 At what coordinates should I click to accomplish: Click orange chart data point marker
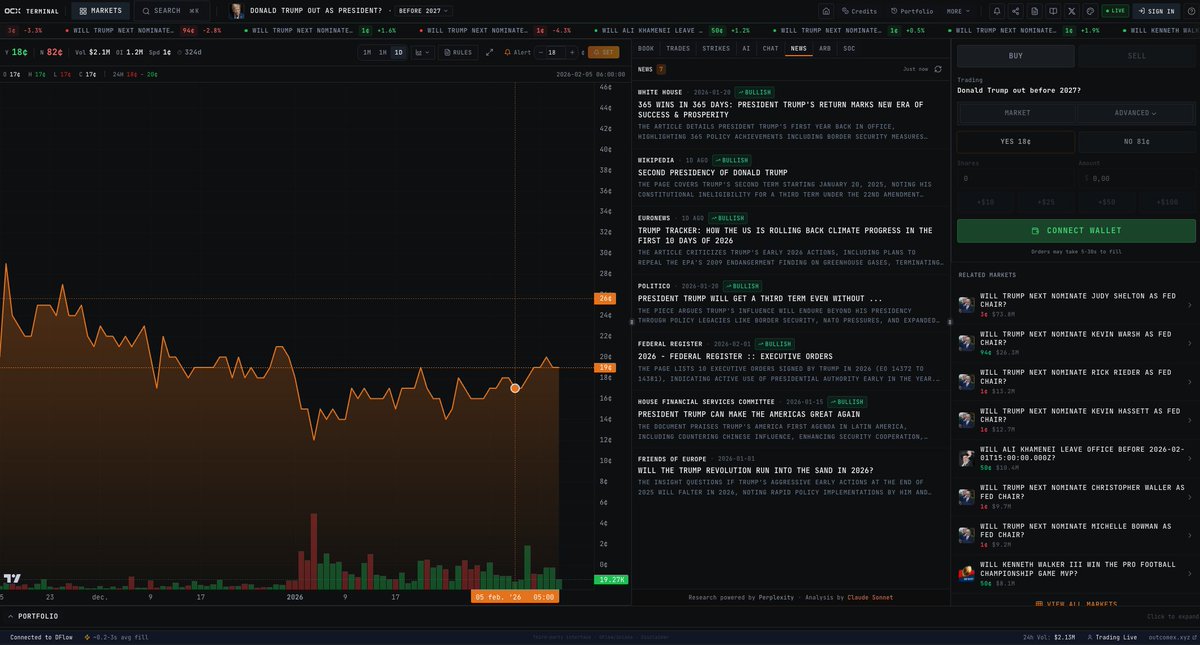click(515, 387)
